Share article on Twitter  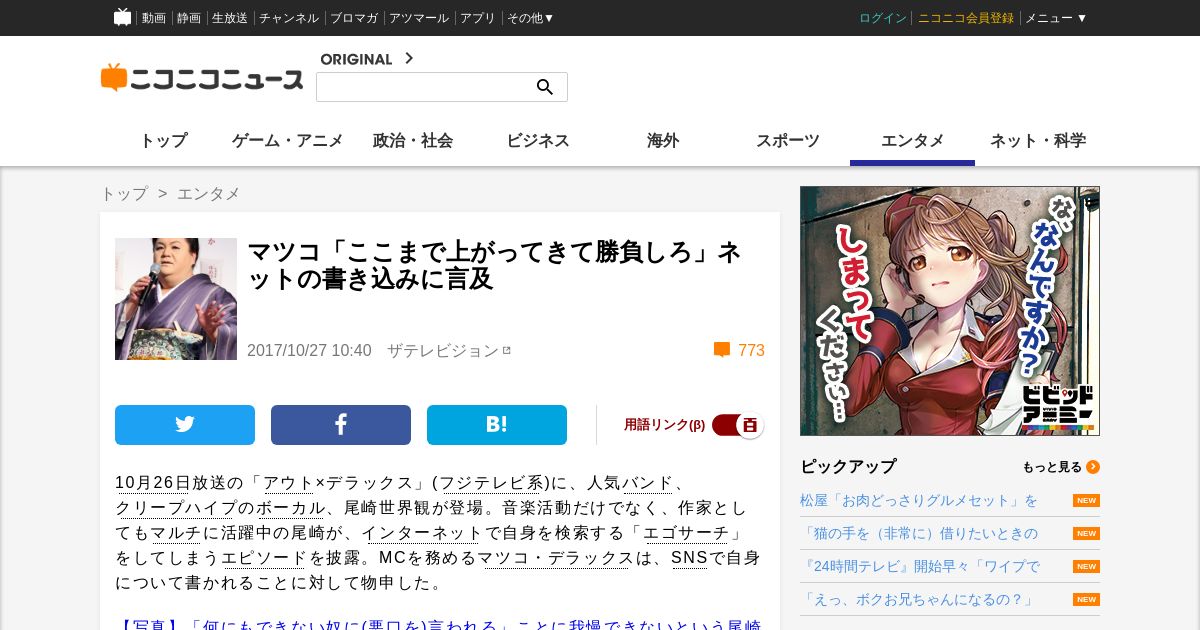185,425
